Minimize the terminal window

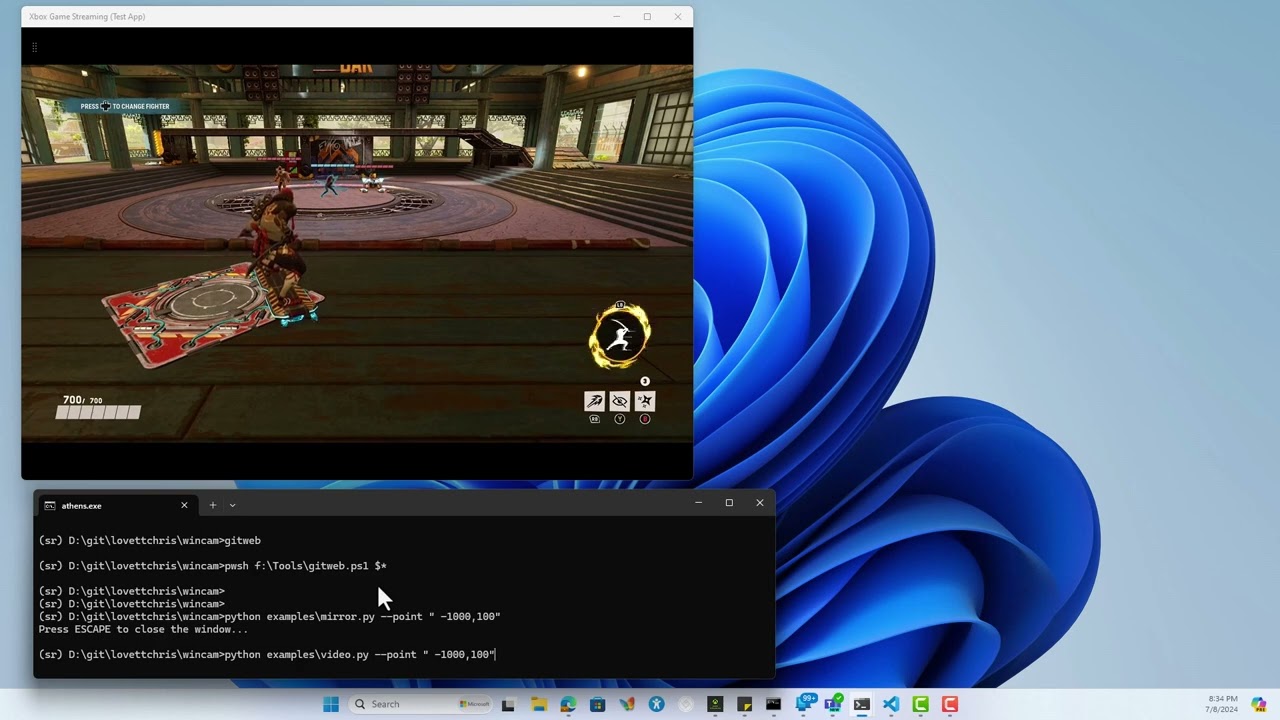(x=698, y=502)
